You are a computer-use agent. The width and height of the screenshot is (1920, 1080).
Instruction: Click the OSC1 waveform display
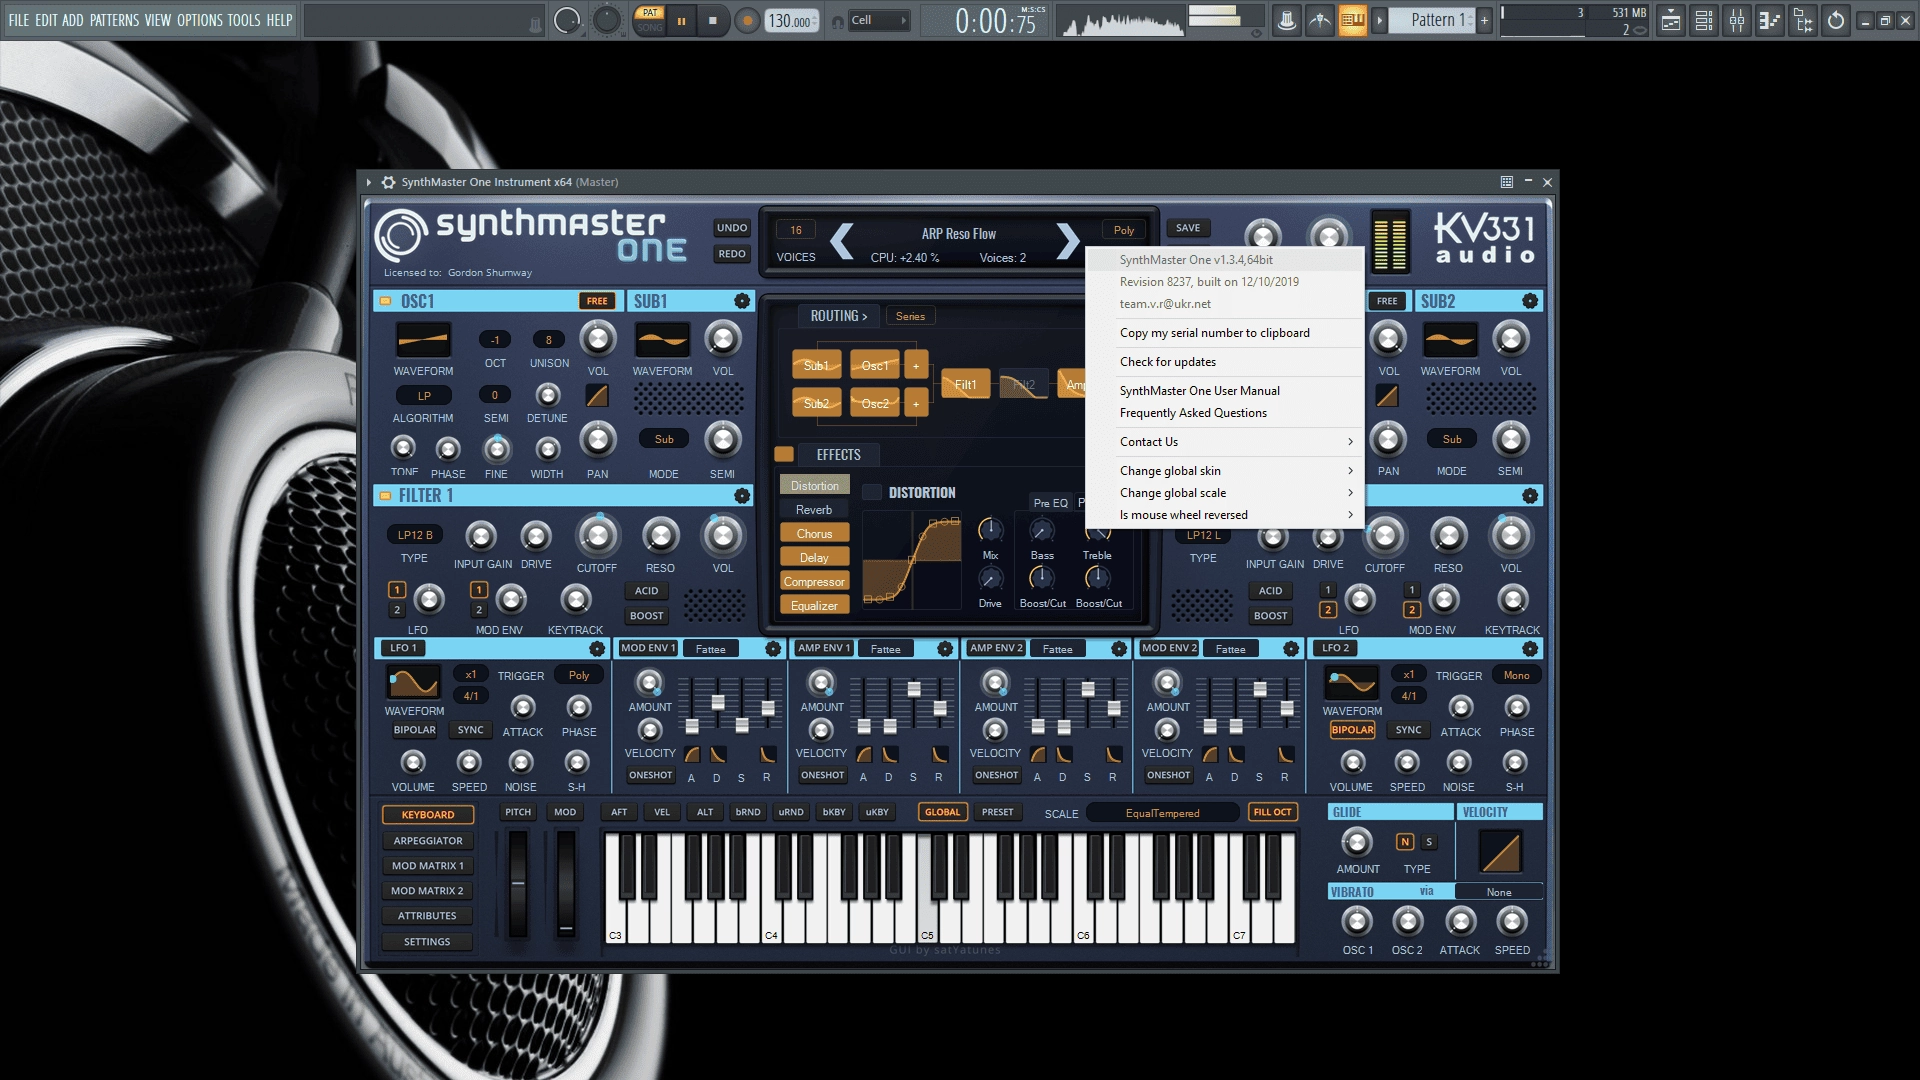[x=423, y=341]
